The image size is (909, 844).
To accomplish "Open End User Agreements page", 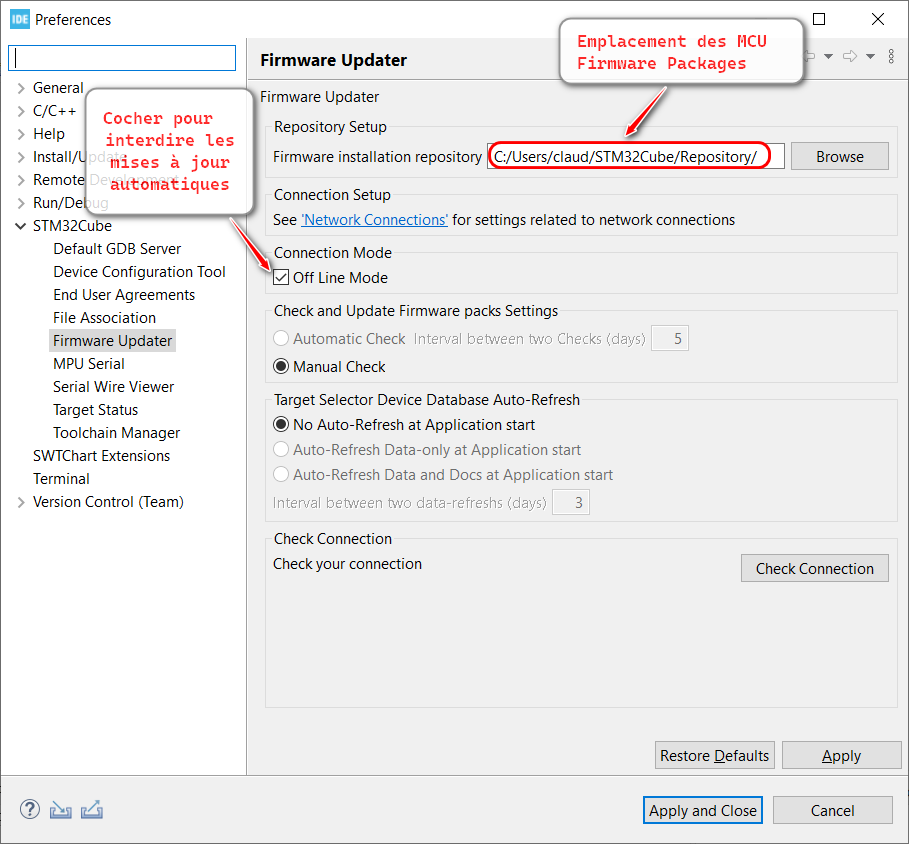I will [124, 295].
